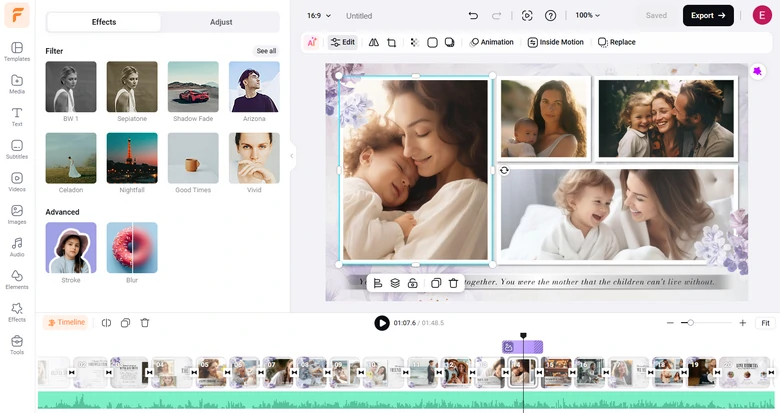Open the Effects sidebar panel
This screenshot has width=780, height=413.
(17, 312)
